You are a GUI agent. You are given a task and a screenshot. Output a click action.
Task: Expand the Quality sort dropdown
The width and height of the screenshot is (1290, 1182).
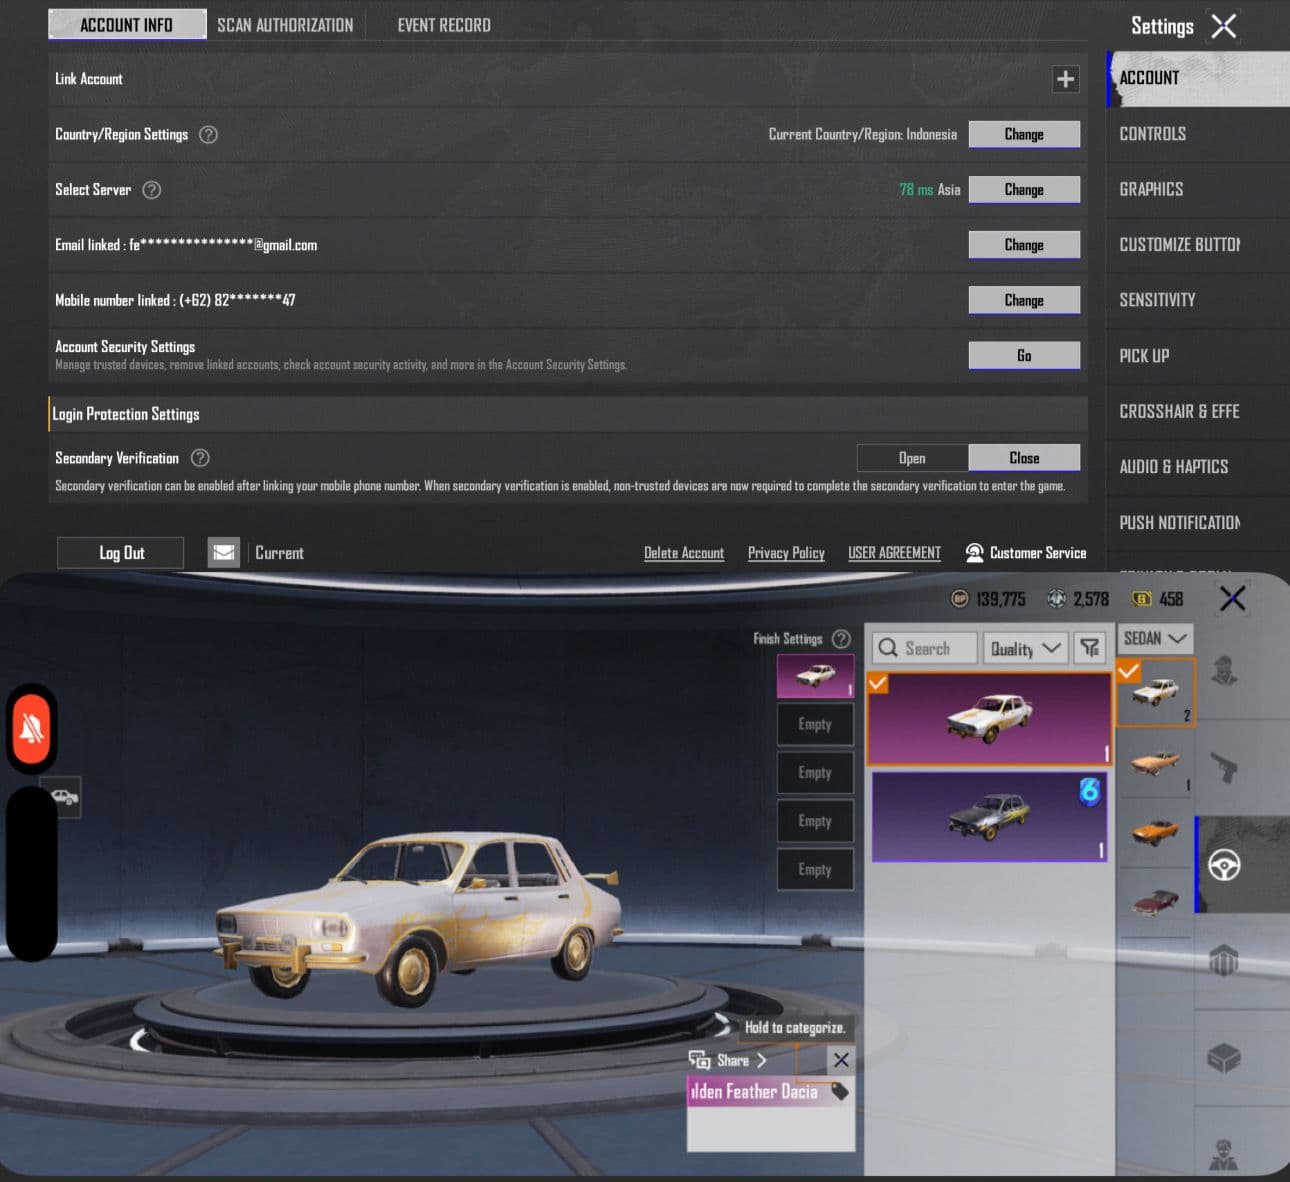[1026, 648]
